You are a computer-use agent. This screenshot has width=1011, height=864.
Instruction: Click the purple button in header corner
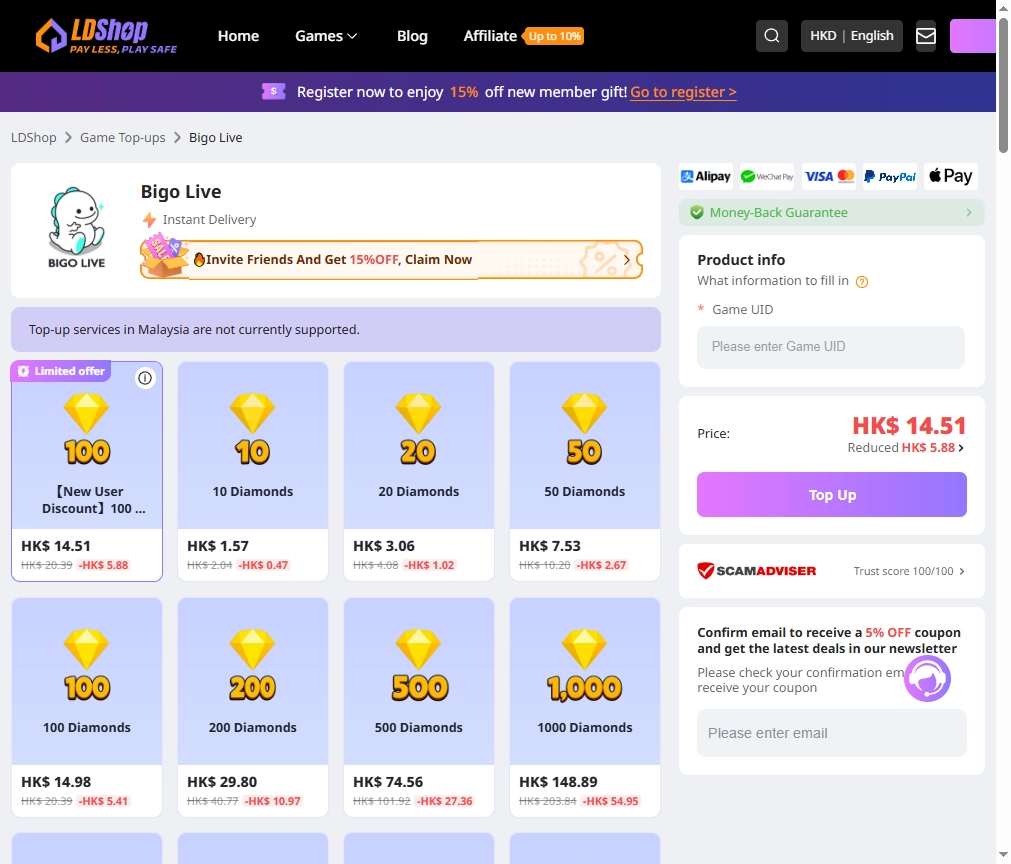[x=972, y=35]
